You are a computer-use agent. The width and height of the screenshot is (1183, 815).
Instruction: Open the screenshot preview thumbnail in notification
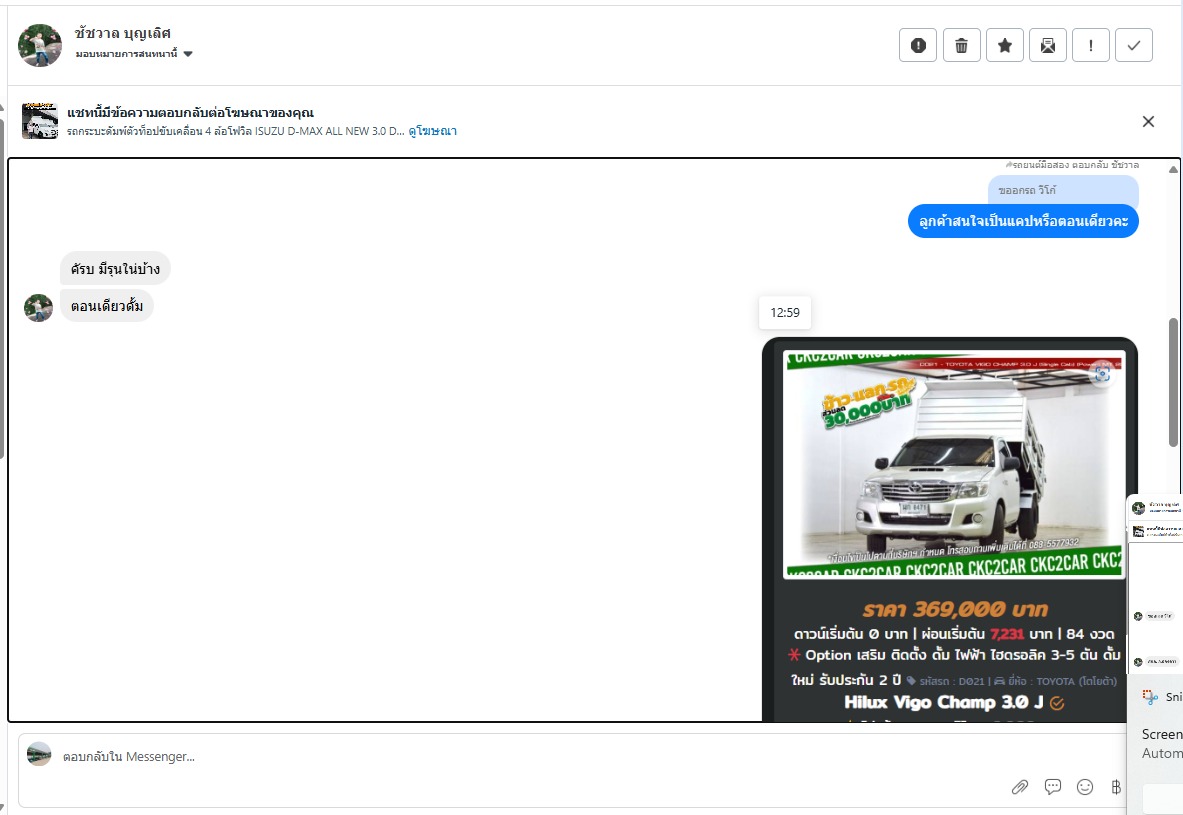pos(1155,583)
